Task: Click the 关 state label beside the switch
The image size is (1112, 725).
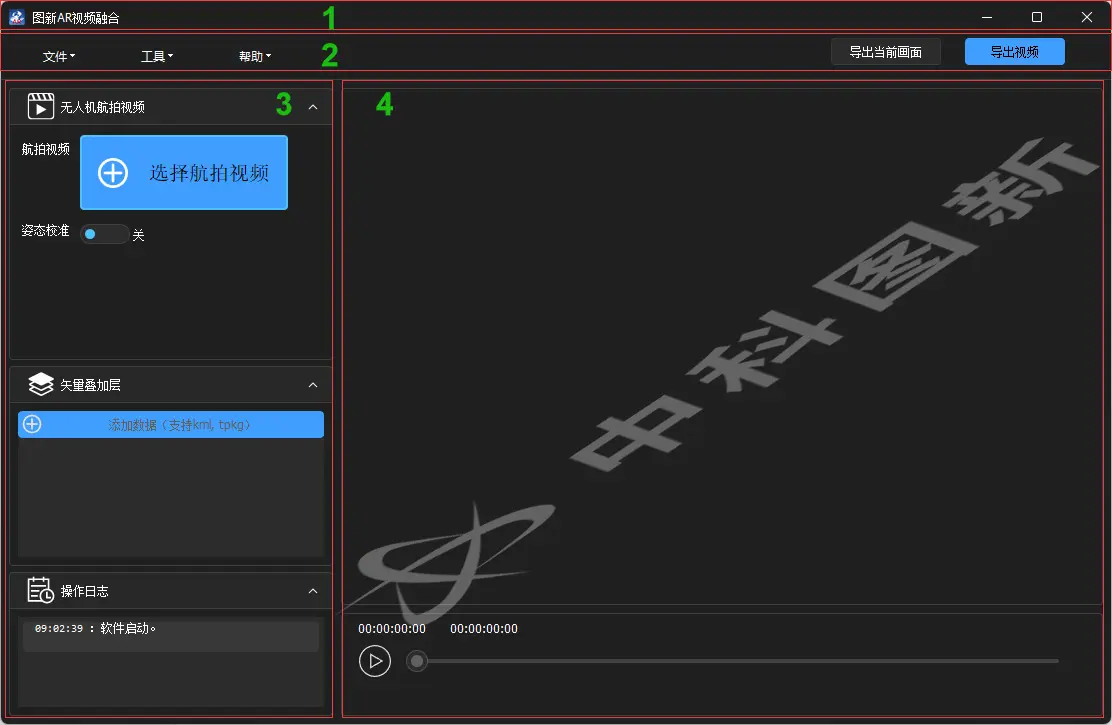Action: tap(138, 235)
